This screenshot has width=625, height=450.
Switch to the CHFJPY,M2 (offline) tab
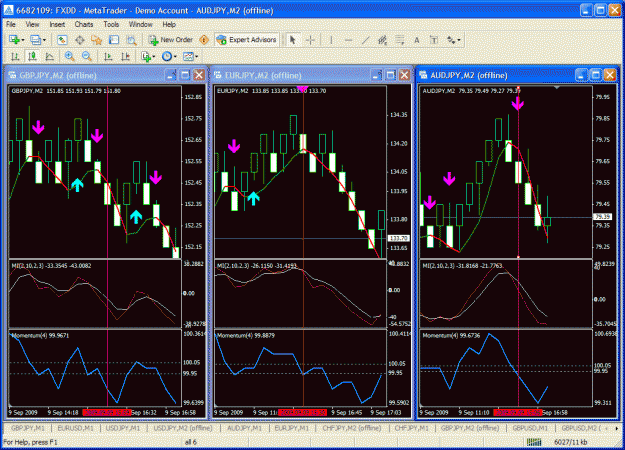tap(352, 428)
